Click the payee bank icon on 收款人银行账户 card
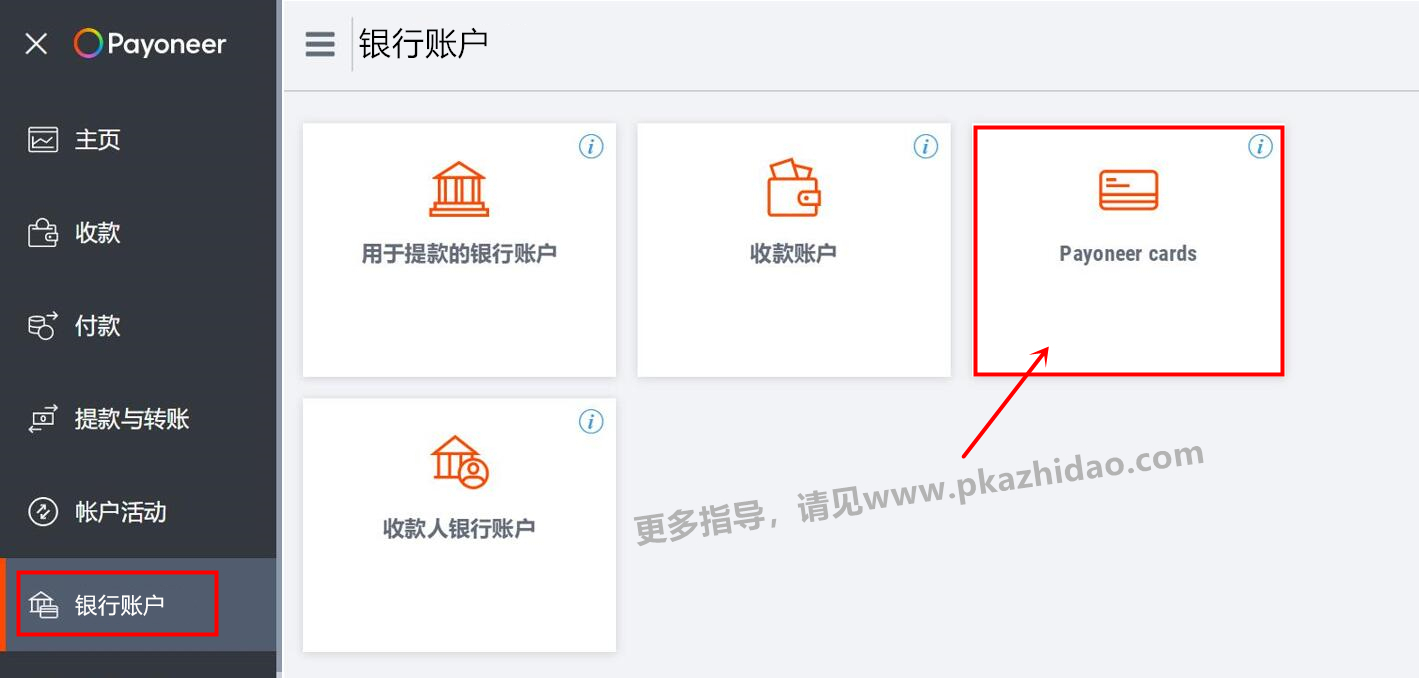Viewport: 1419px width, 678px height. click(459, 462)
